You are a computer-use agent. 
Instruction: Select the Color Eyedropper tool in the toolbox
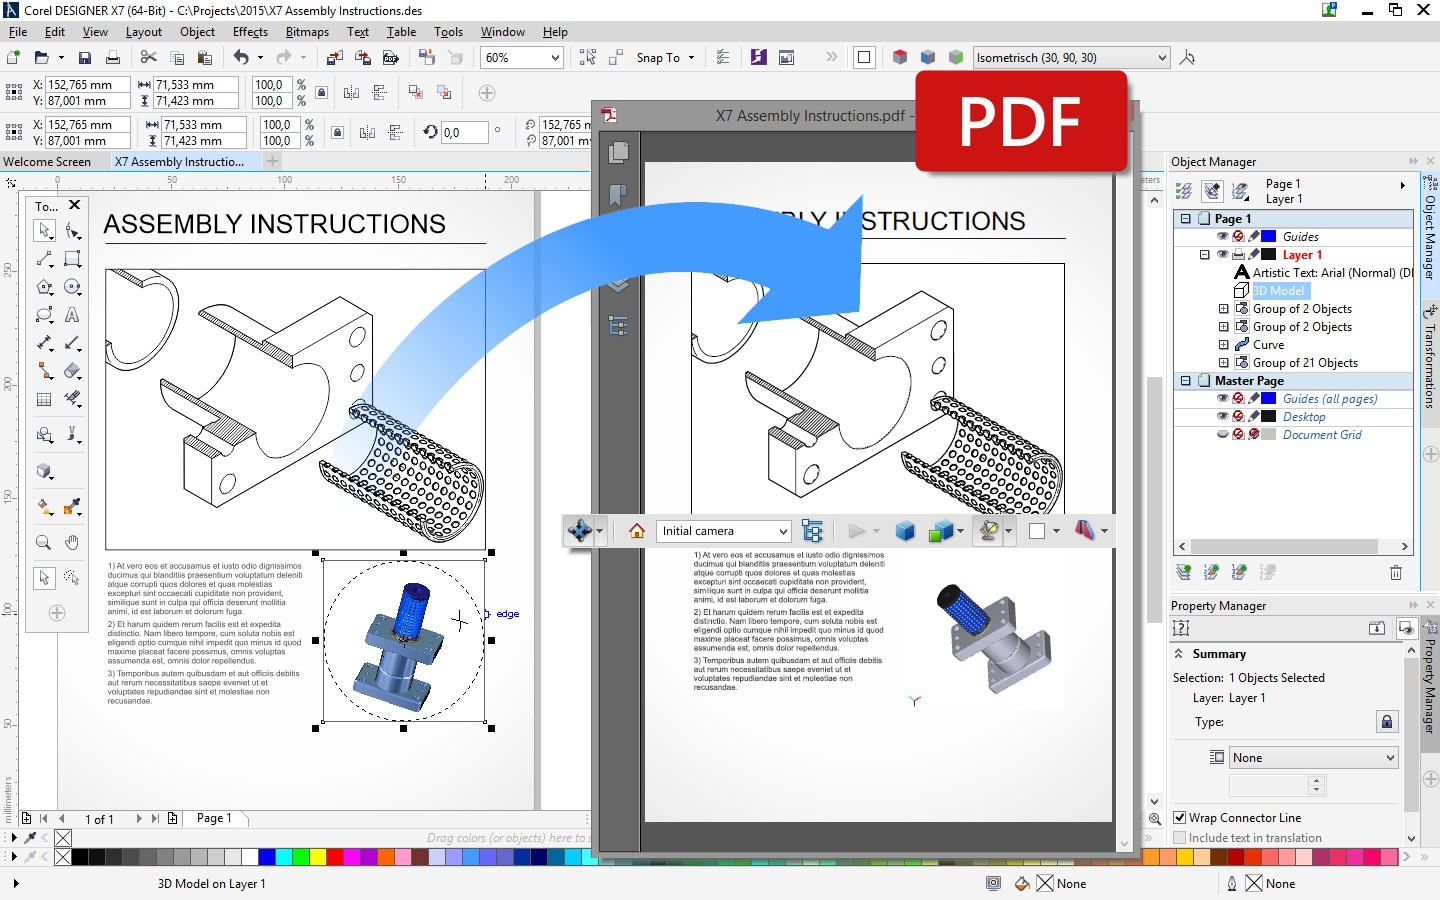[x=72, y=507]
